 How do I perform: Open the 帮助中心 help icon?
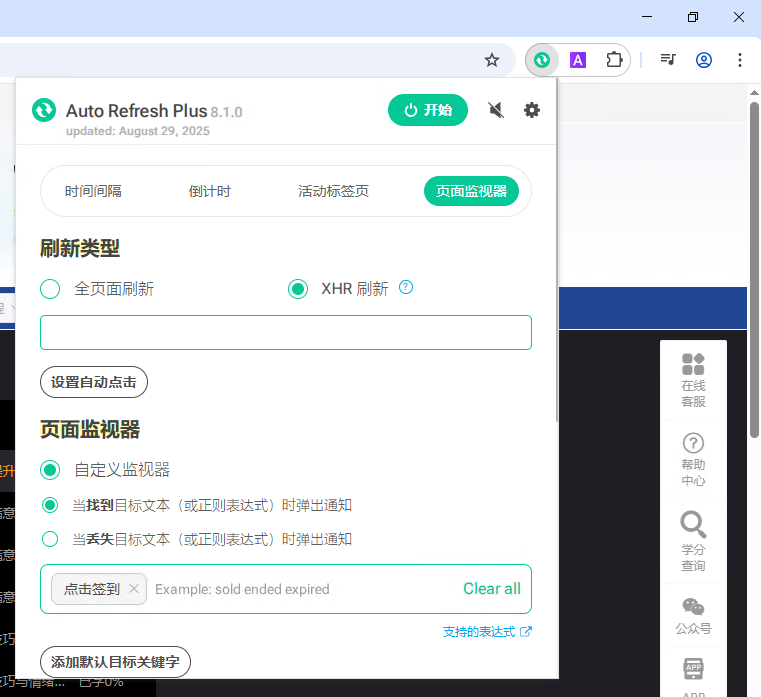pyautogui.click(x=693, y=459)
